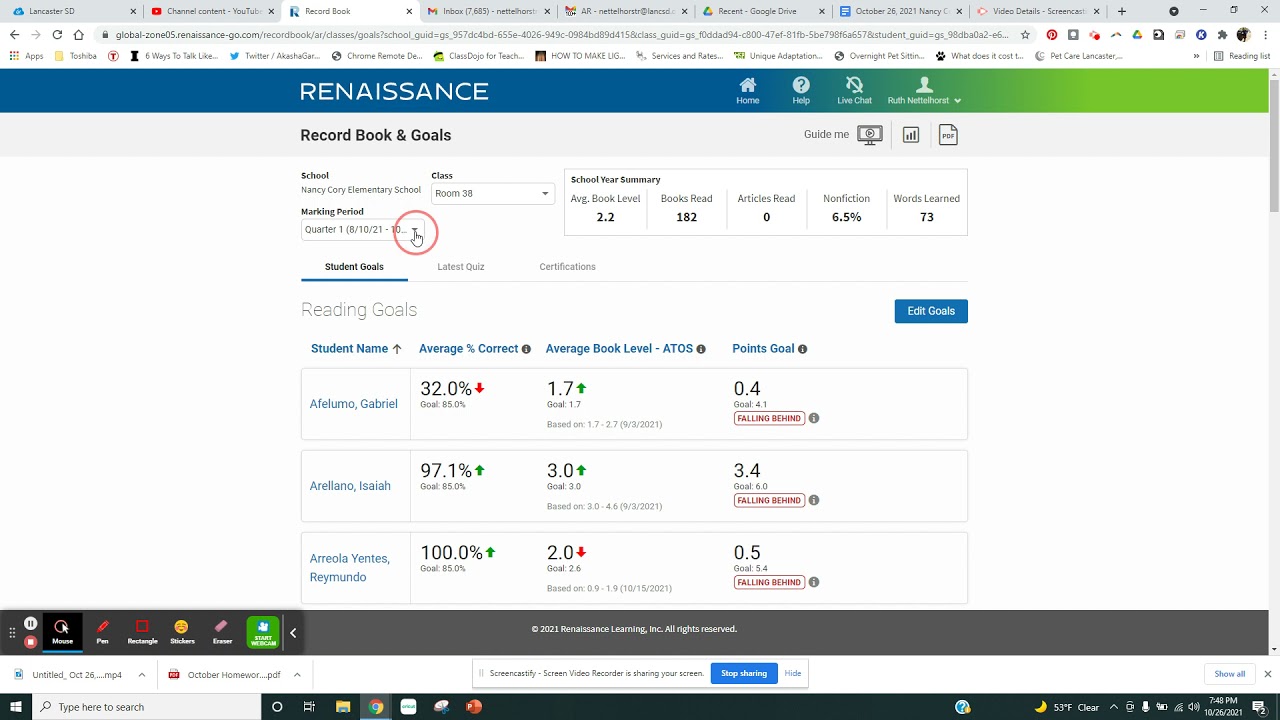This screenshot has height=720, width=1280.
Task: Show hidden system tray icons
Action: click(1114, 707)
